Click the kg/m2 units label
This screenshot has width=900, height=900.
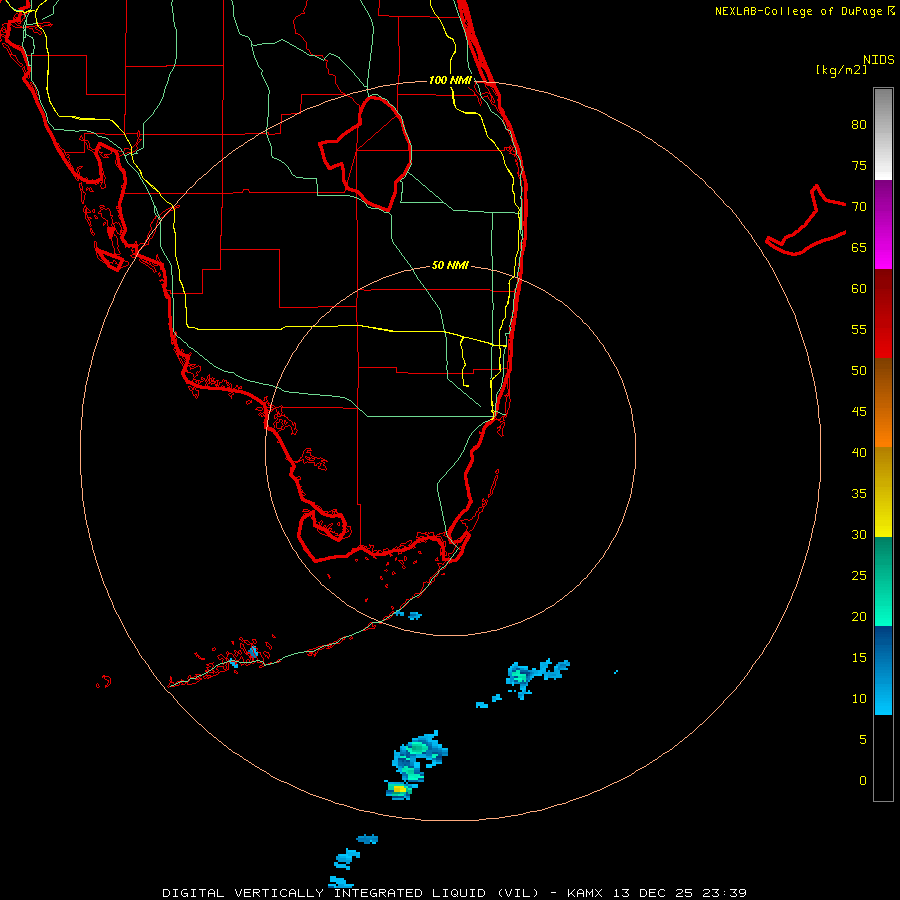click(841, 70)
